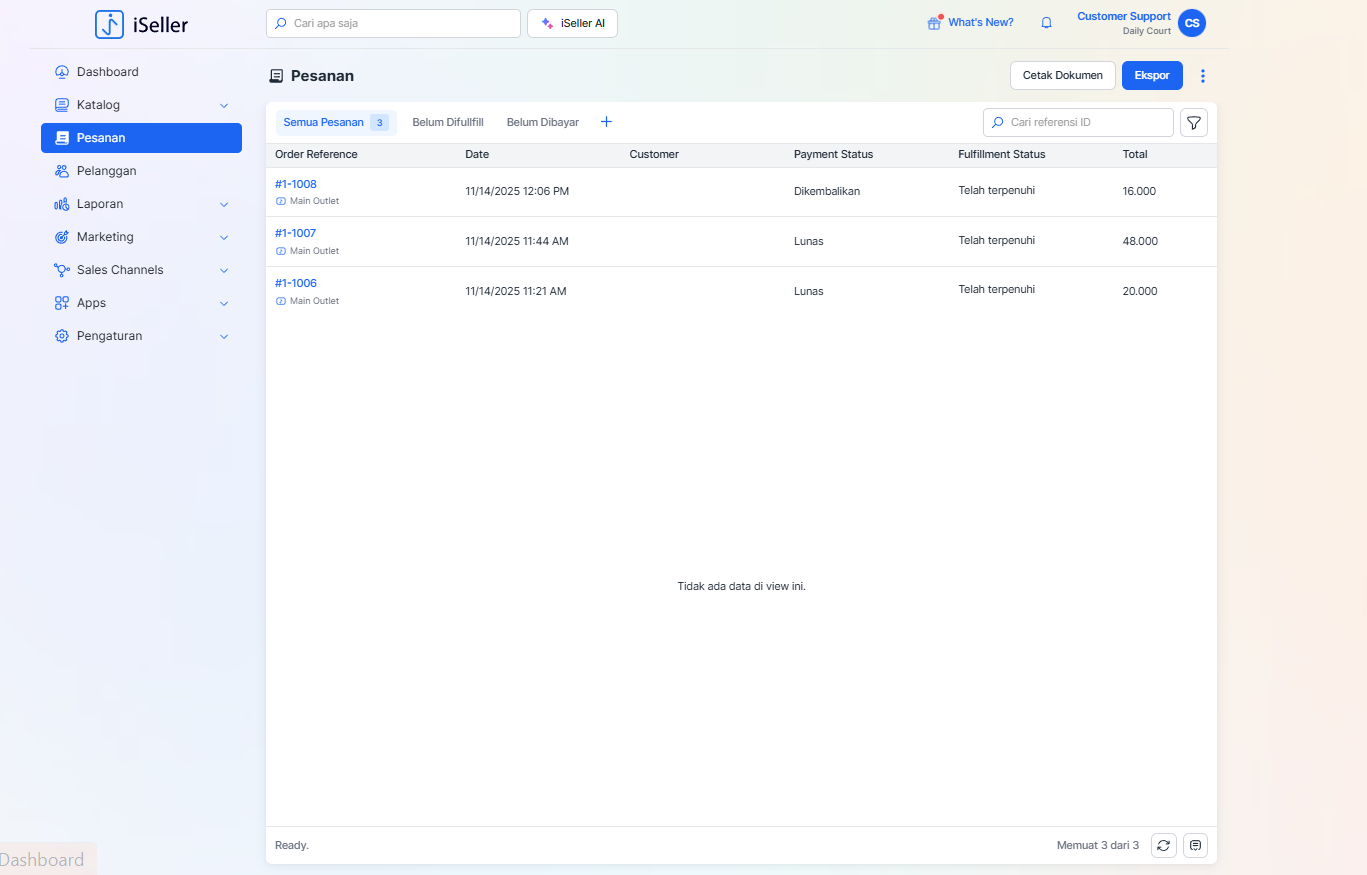This screenshot has width=1367, height=875.
Task: Expand the Laporan submenu
Action: click(x=224, y=204)
